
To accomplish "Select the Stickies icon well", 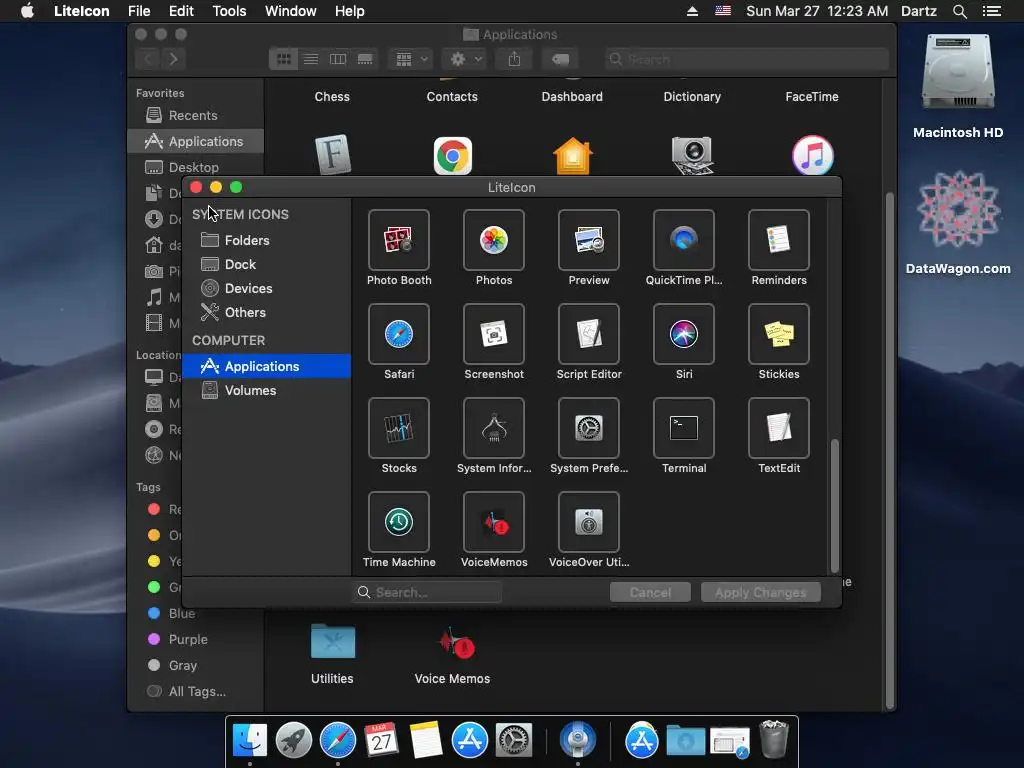I will point(778,334).
